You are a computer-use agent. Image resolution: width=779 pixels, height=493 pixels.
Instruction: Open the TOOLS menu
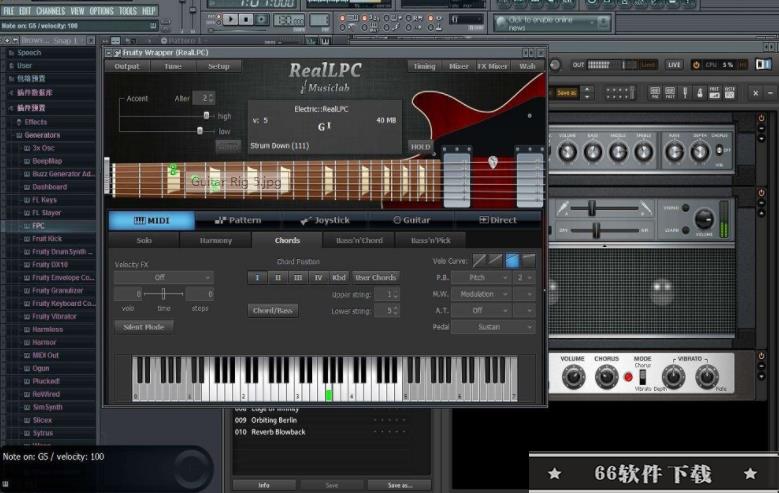(128, 10)
